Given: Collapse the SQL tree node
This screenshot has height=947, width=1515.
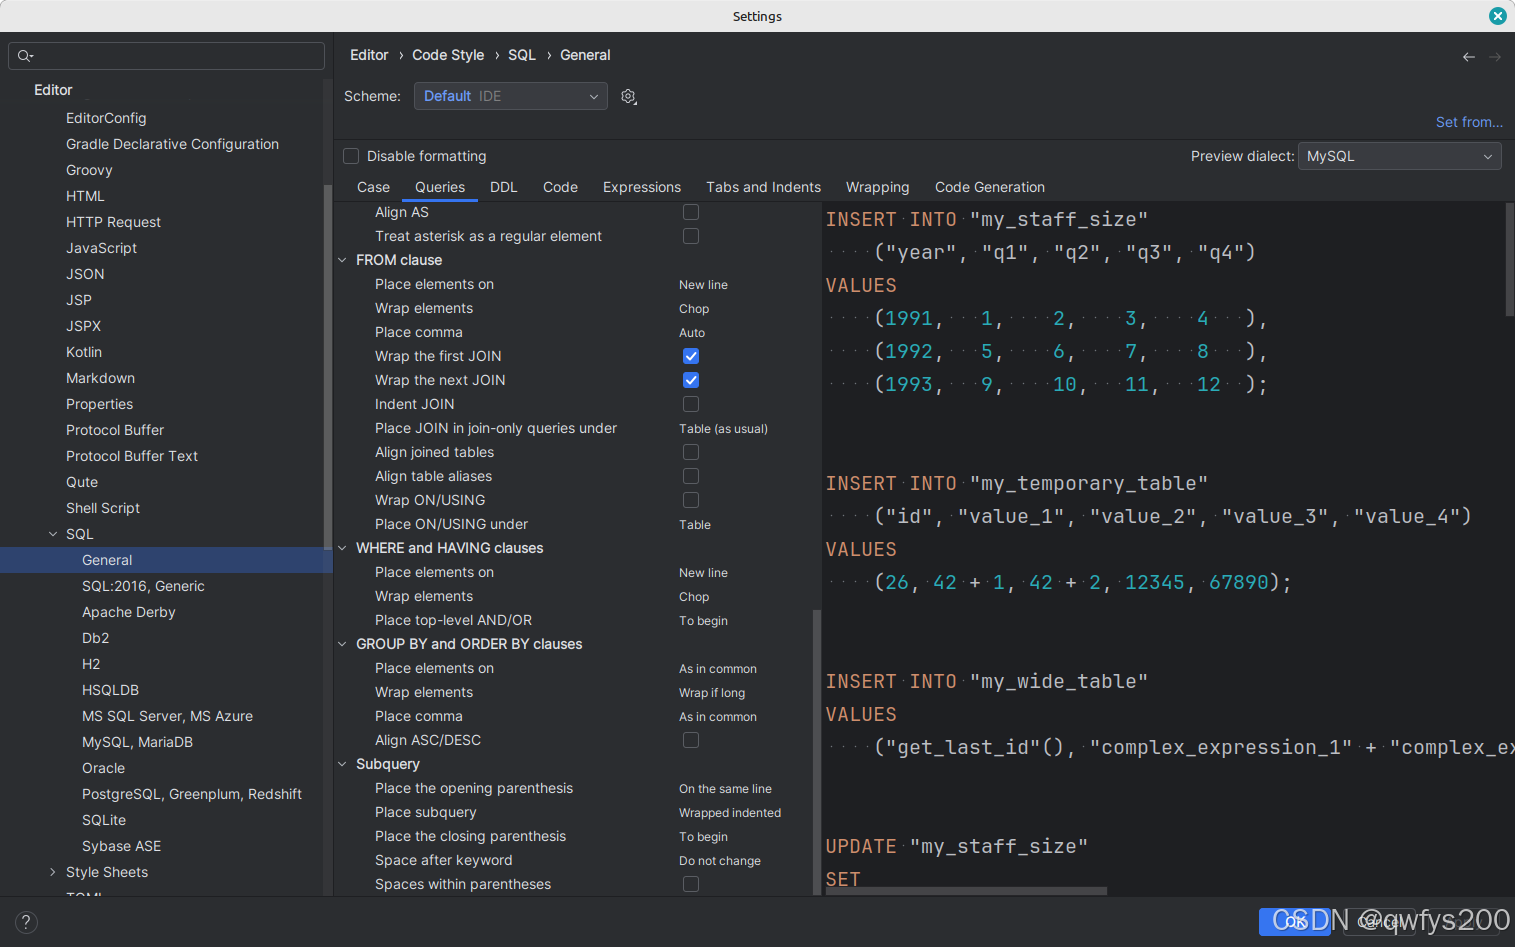Looking at the screenshot, I should click(53, 534).
